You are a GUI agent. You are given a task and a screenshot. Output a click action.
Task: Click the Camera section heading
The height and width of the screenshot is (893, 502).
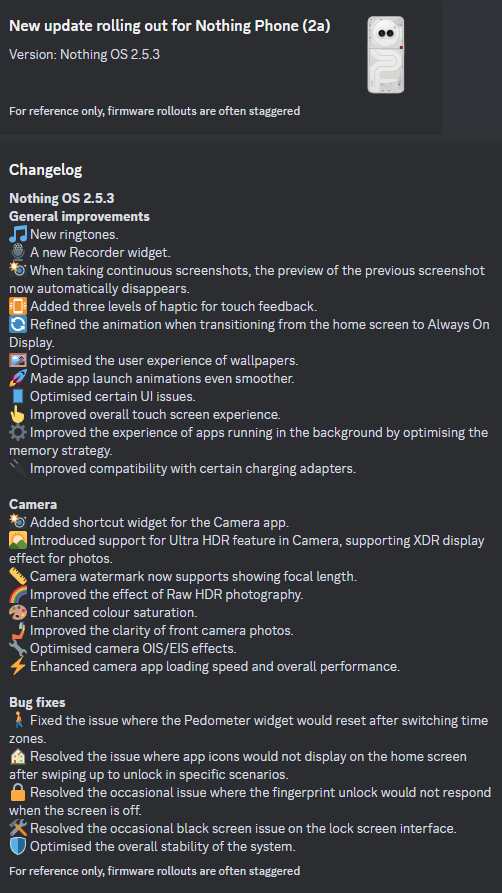click(33, 505)
